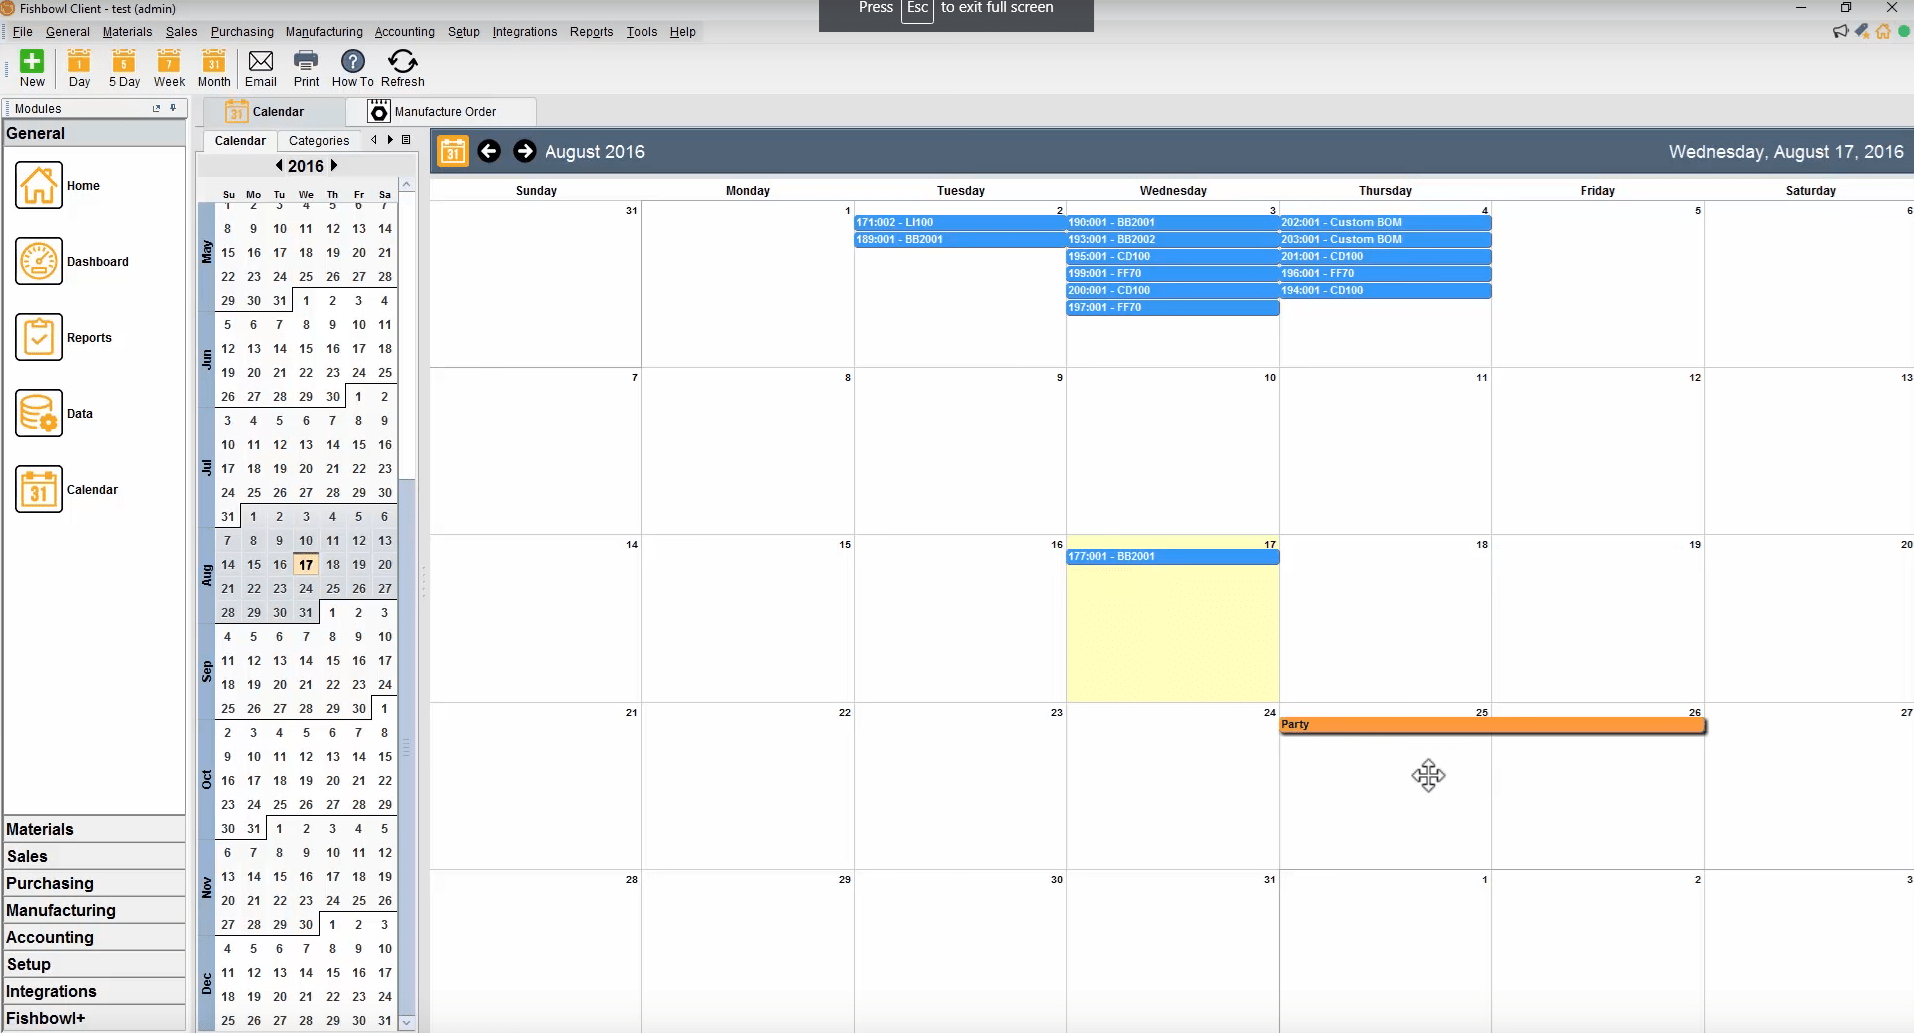Switch to the 5 Day view
The image size is (1914, 1033).
pyautogui.click(x=123, y=67)
